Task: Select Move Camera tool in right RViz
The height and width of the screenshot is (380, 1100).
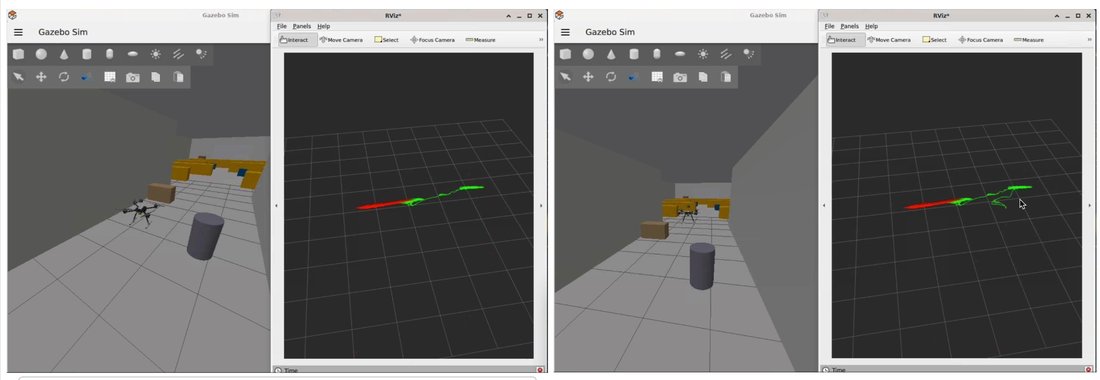Action: click(890, 40)
